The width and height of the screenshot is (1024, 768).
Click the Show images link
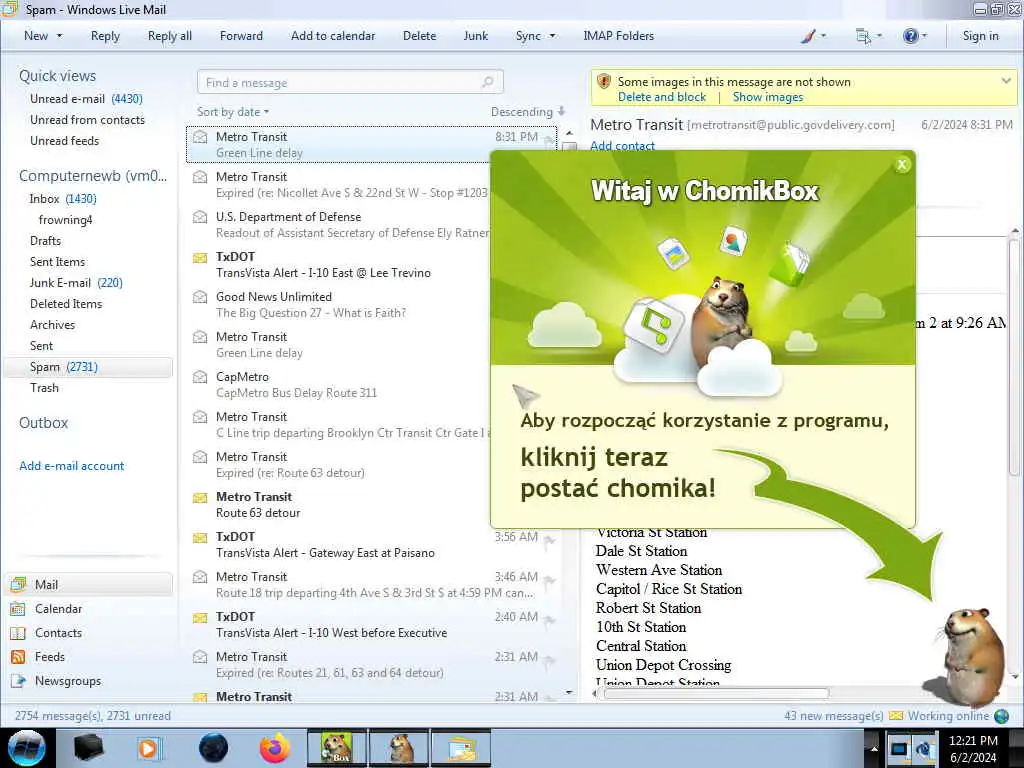pyautogui.click(x=768, y=97)
